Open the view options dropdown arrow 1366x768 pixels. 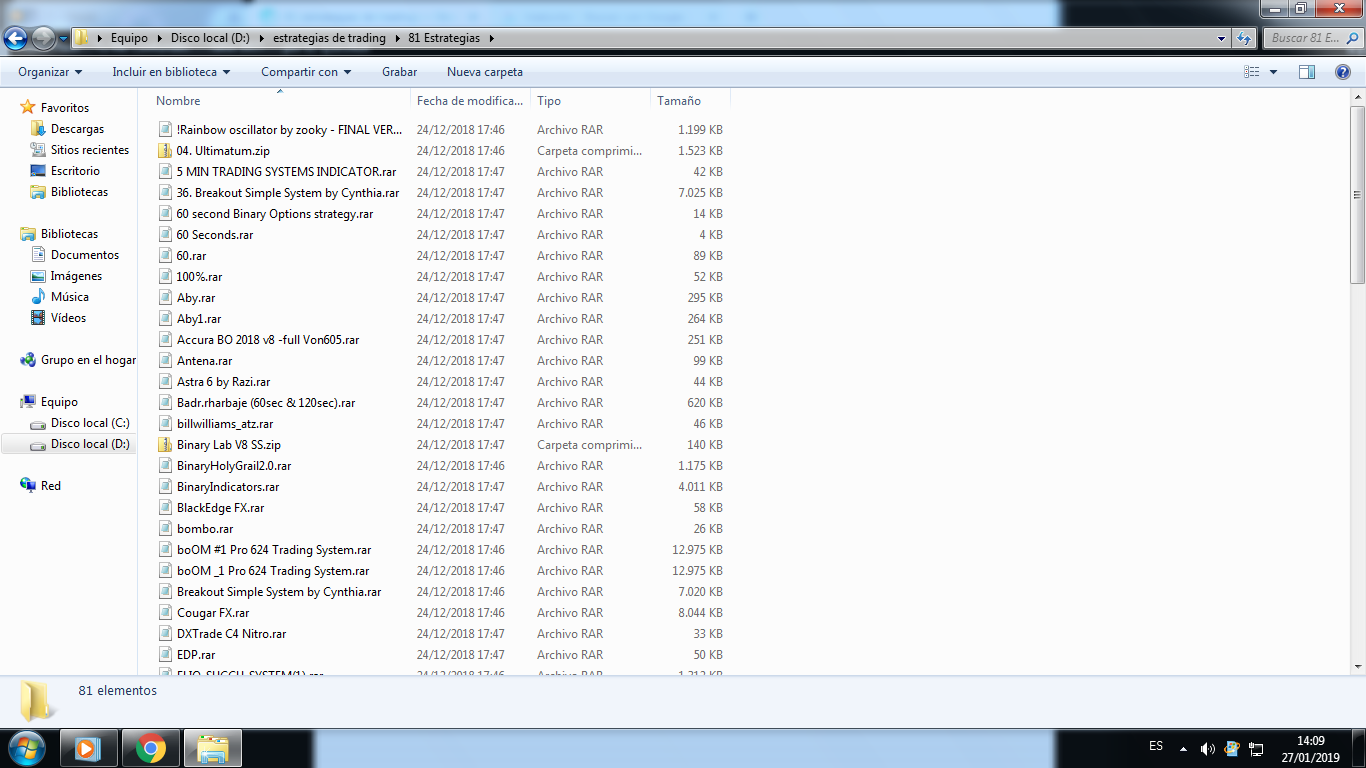1273,72
